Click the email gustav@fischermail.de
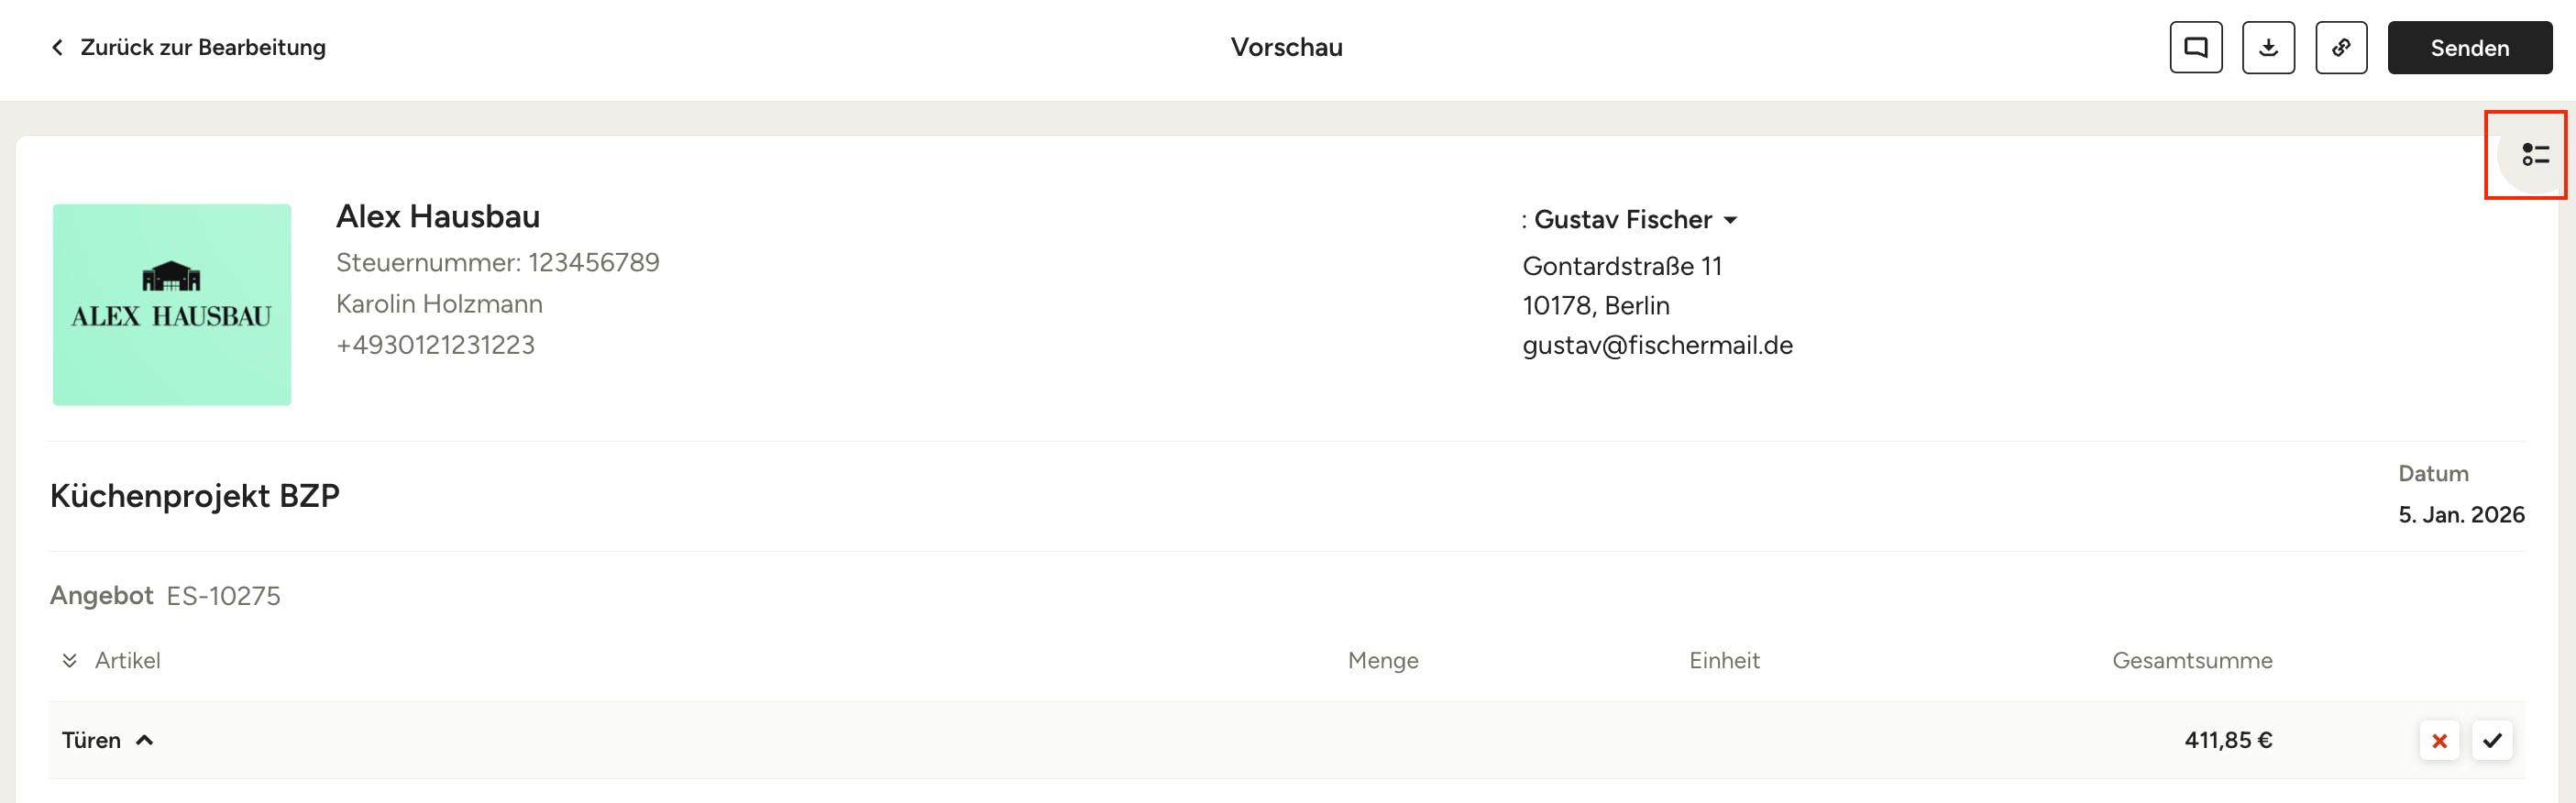The width and height of the screenshot is (2576, 803). click(1657, 345)
